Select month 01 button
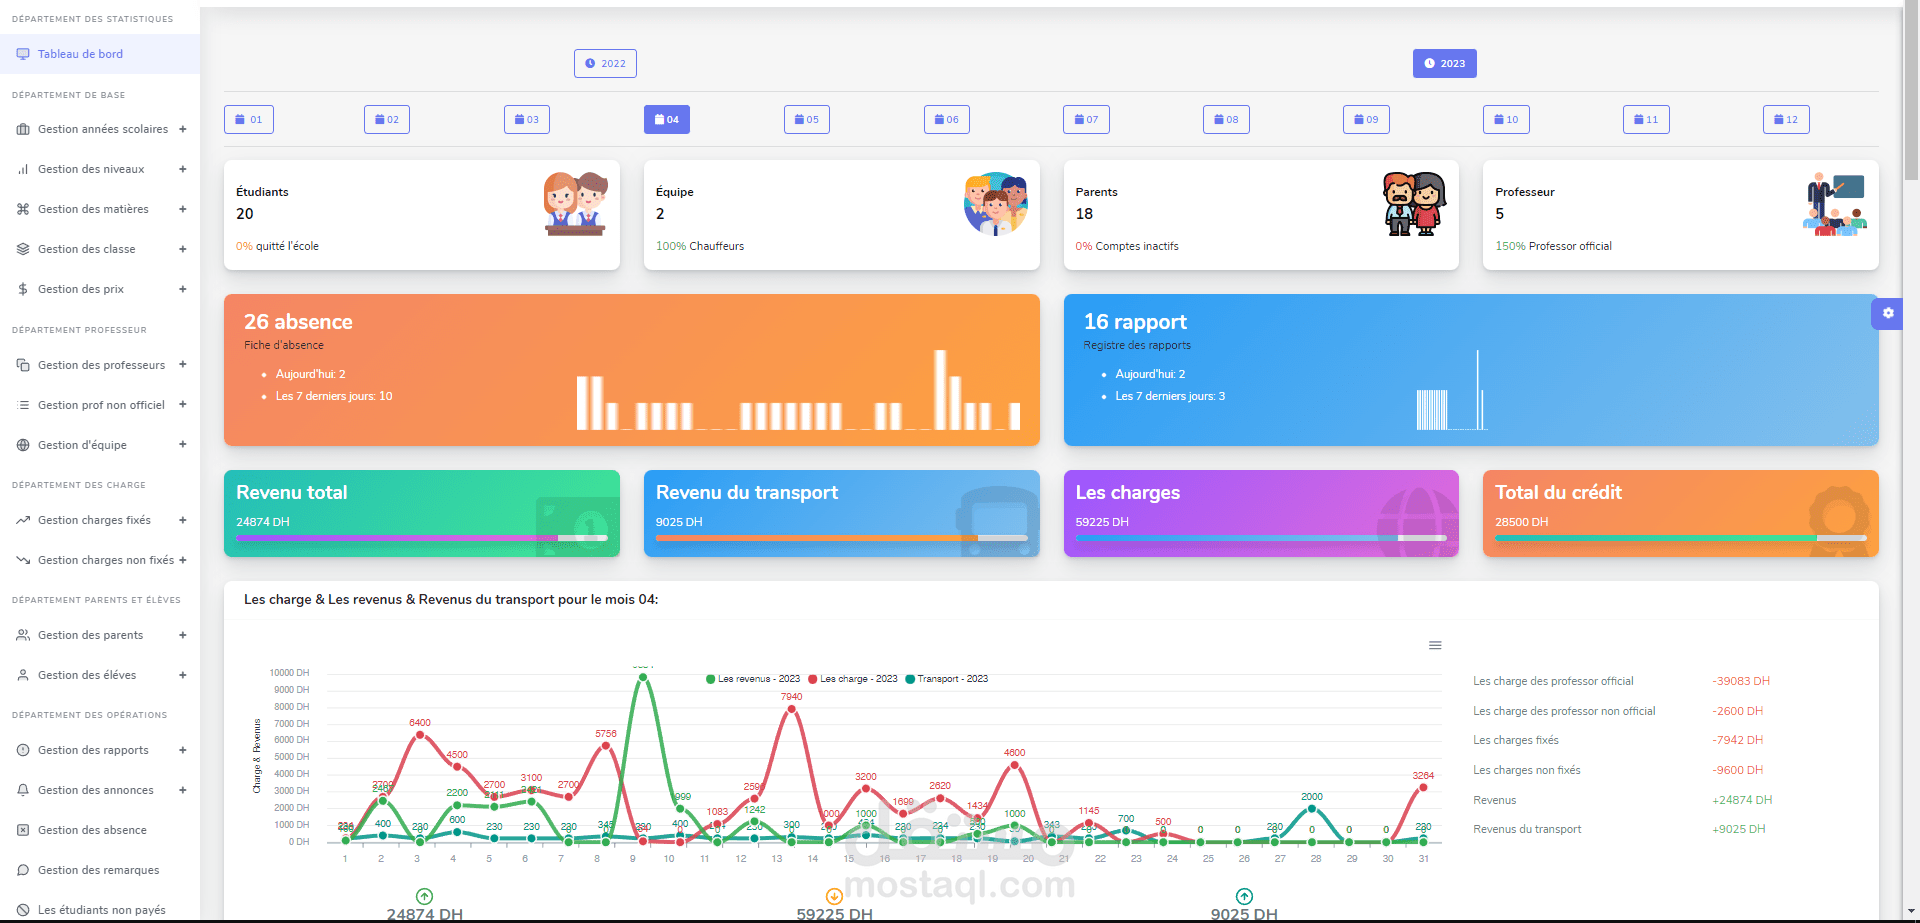 [x=249, y=119]
